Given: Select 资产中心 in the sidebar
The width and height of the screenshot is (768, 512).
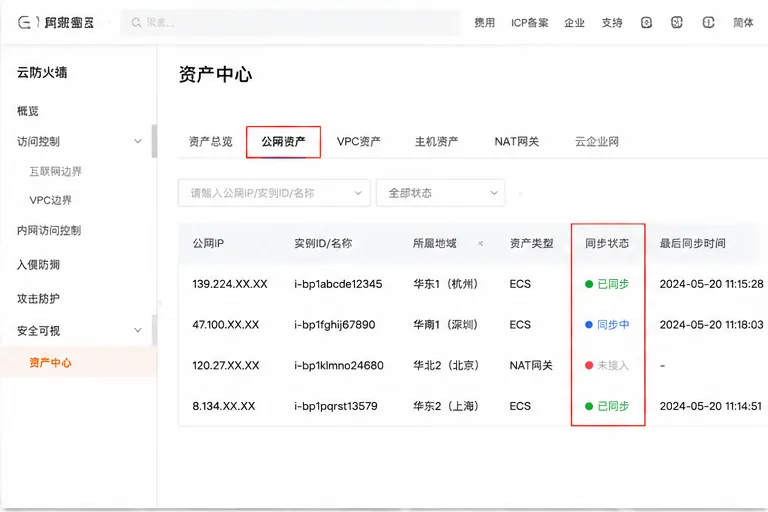Looking at the screenshot, I should click(50, 363).
